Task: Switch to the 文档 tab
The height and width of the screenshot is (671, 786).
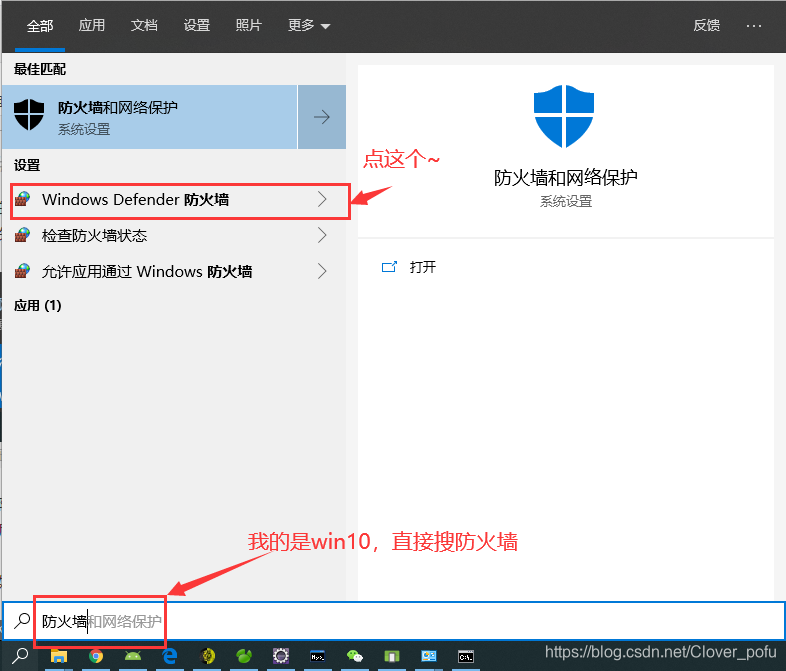Action: [144, 26]
